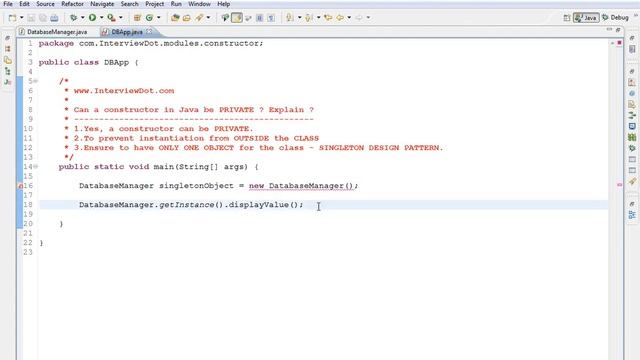Click the Previous Annotation icon

tap(309, 18)
